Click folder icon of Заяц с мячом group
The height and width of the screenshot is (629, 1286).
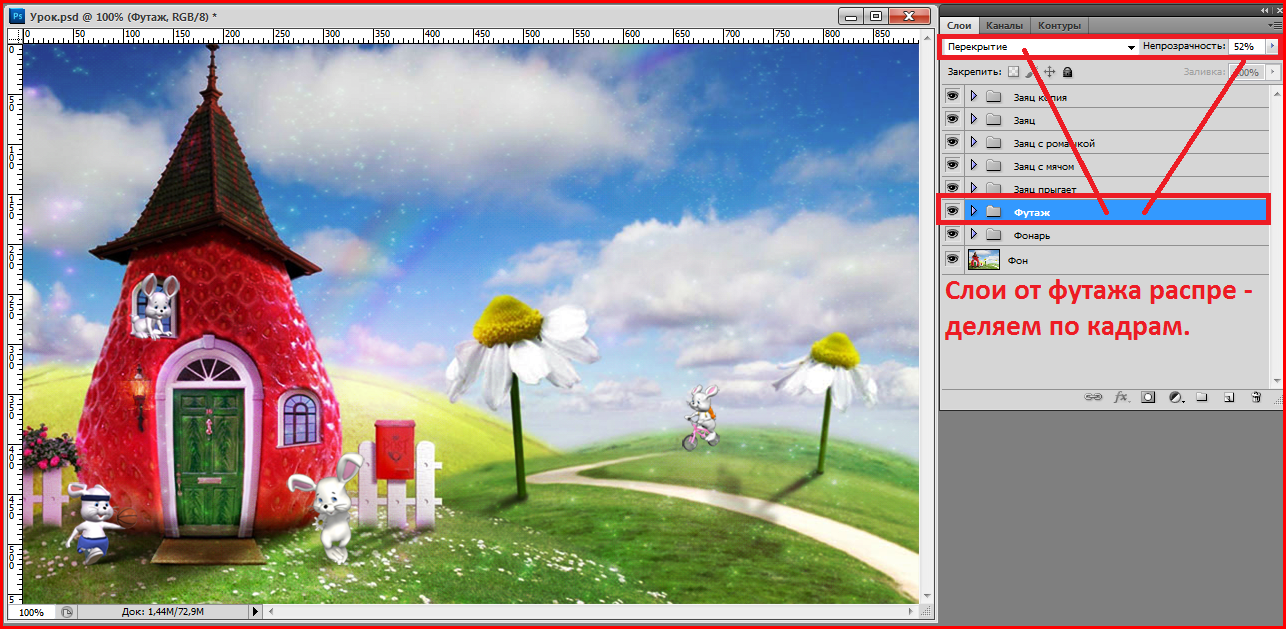point(993,166)
